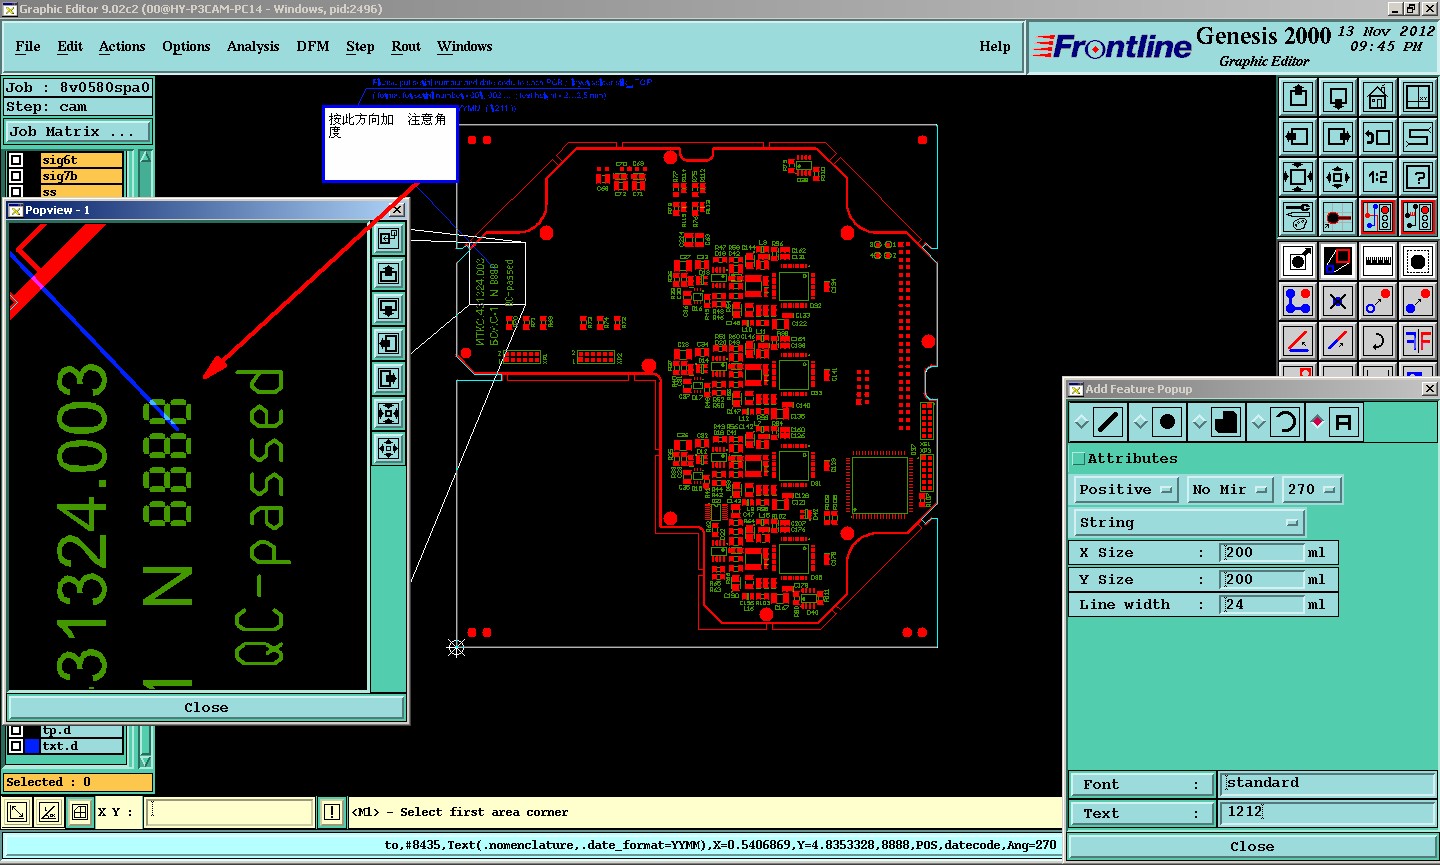1440x865 pixels.
Task: Click the delete point X icon
Action: pos(1338,301)
